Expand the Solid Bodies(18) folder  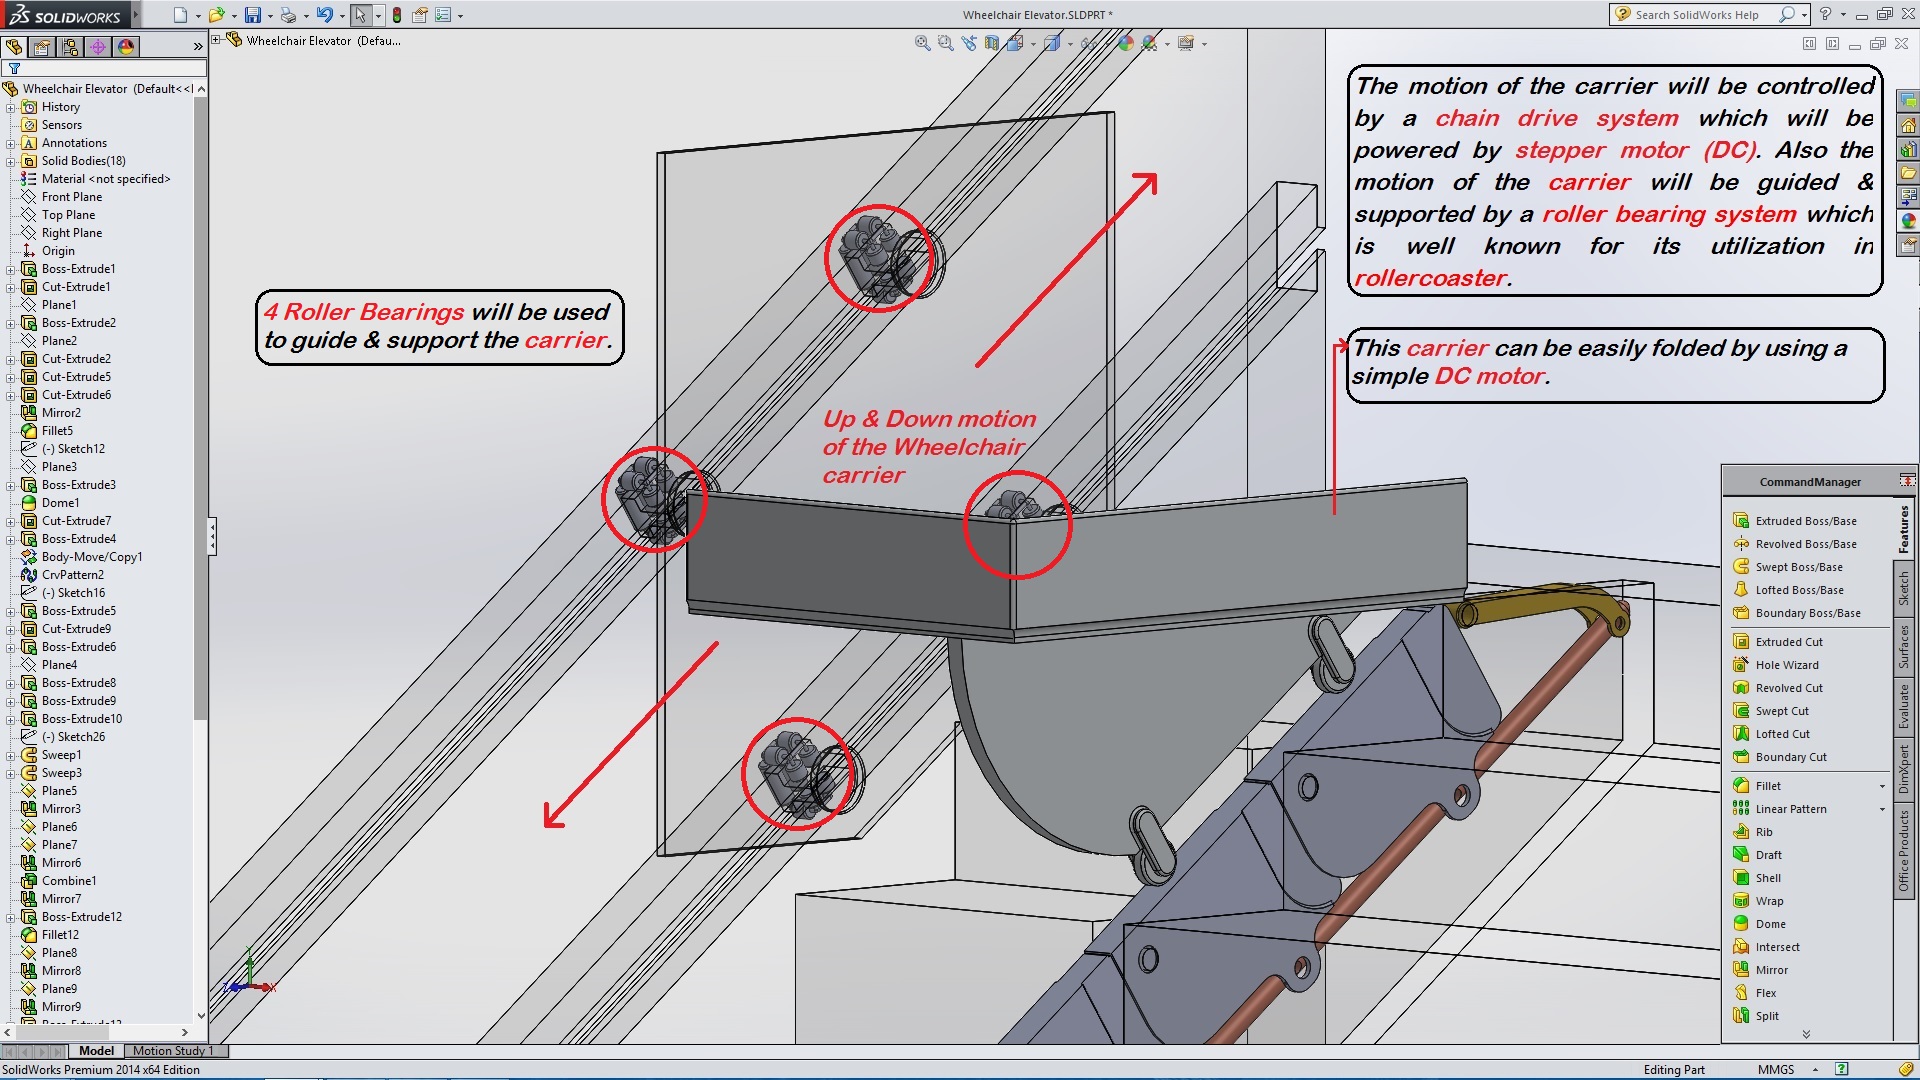point(11,161)
